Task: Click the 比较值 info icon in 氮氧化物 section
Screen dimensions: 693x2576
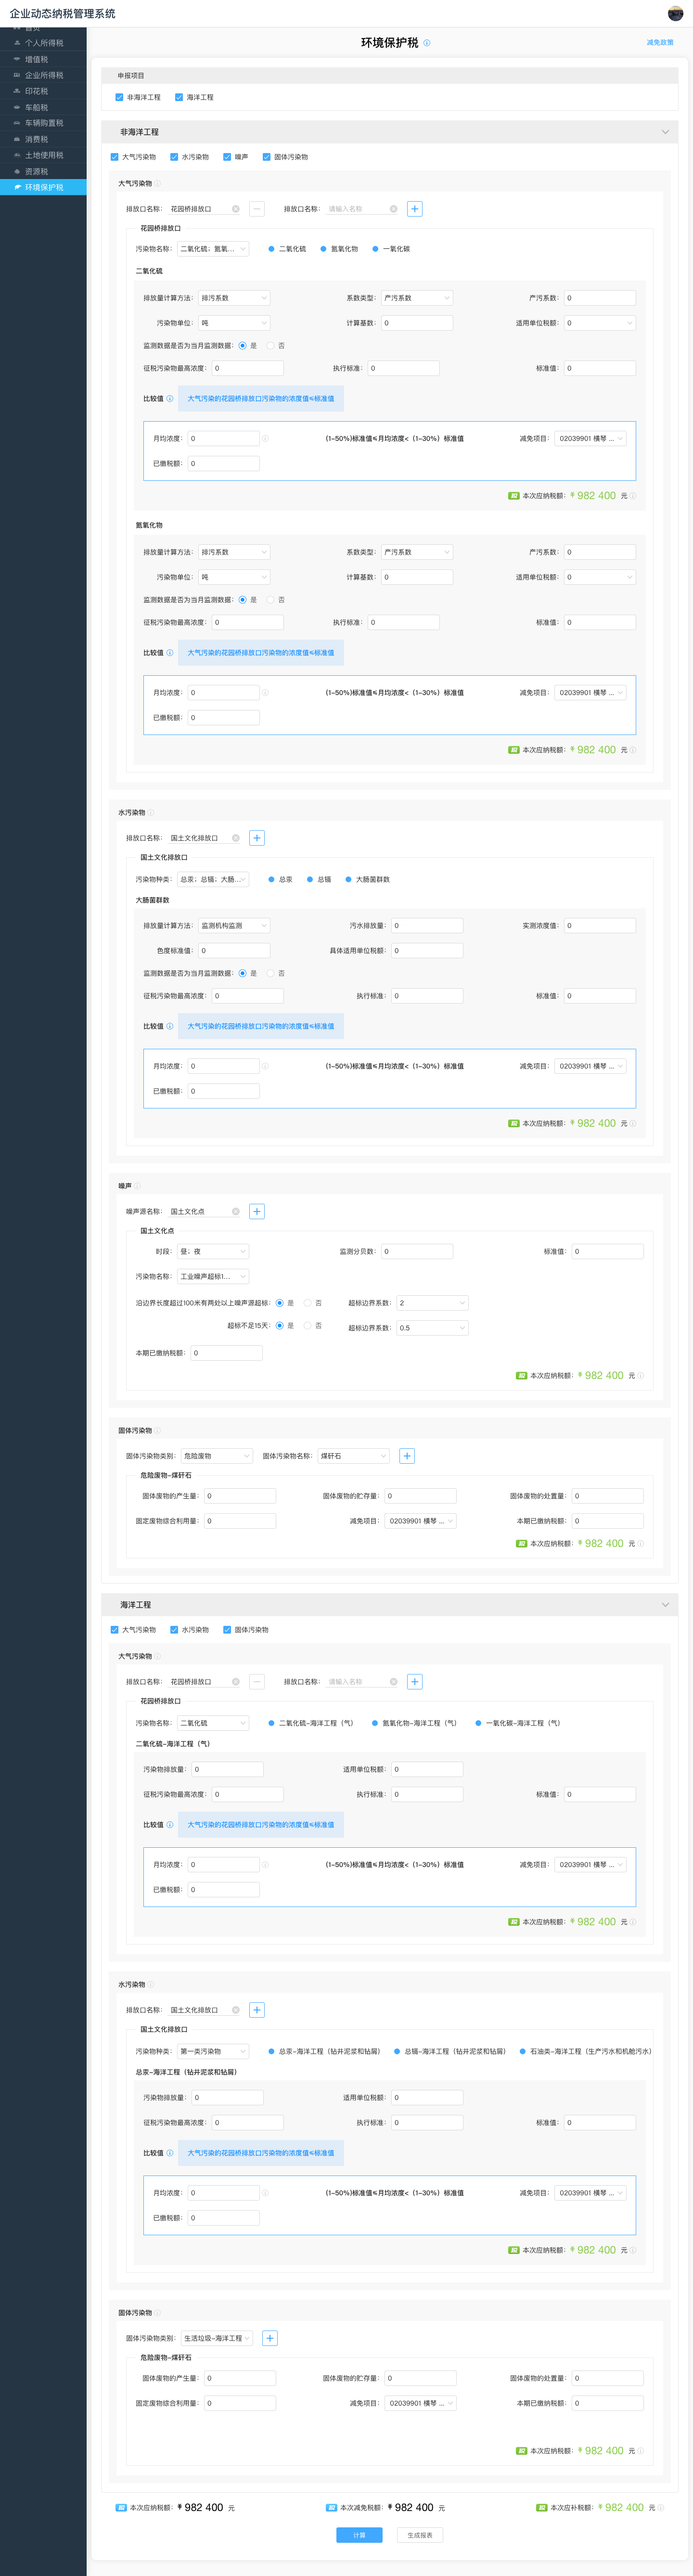Action: [170, 653]
